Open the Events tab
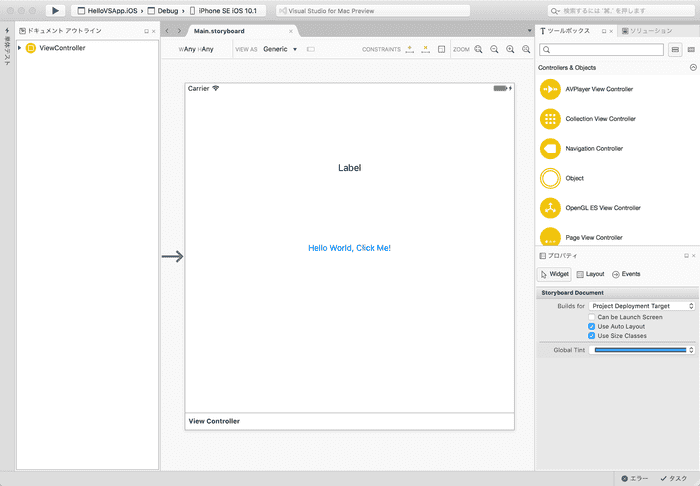Viewport: 700px width, 486px height. tap(625, 274)
